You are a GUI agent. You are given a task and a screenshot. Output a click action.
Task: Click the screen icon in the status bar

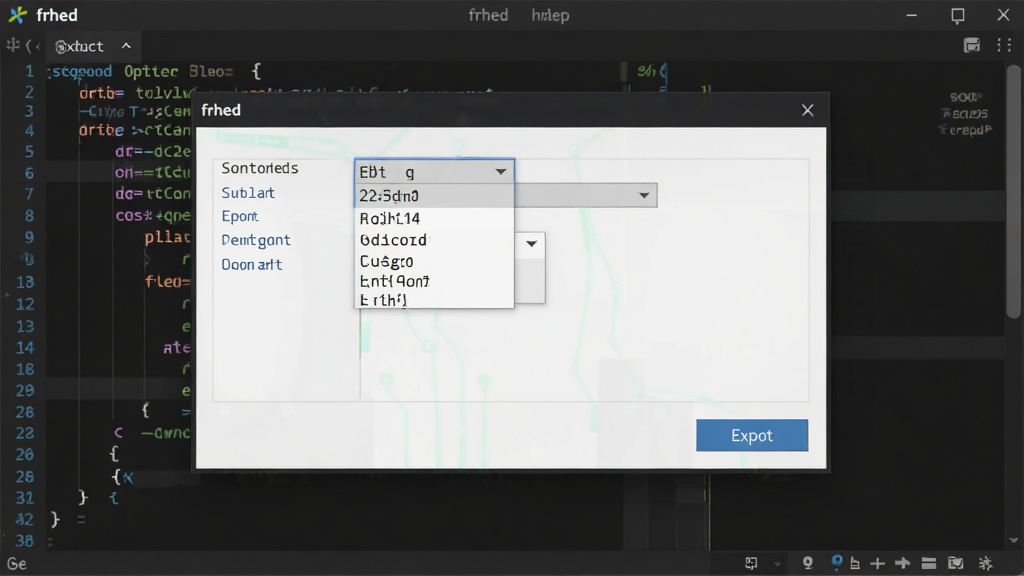[x=752, y=563]
